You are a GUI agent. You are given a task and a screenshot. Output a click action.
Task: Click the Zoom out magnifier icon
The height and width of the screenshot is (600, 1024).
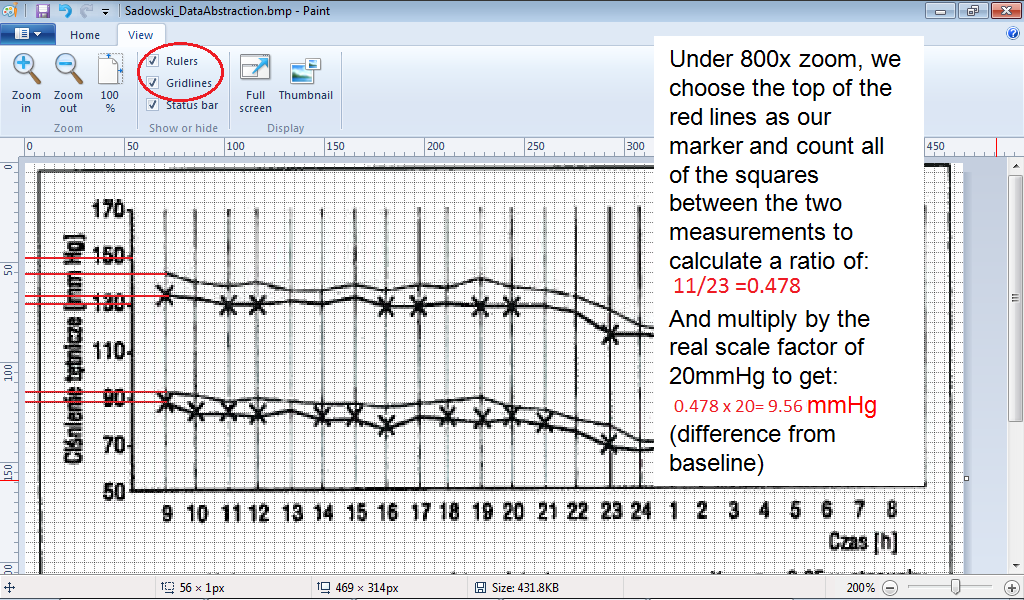click(x=69, y=70)
